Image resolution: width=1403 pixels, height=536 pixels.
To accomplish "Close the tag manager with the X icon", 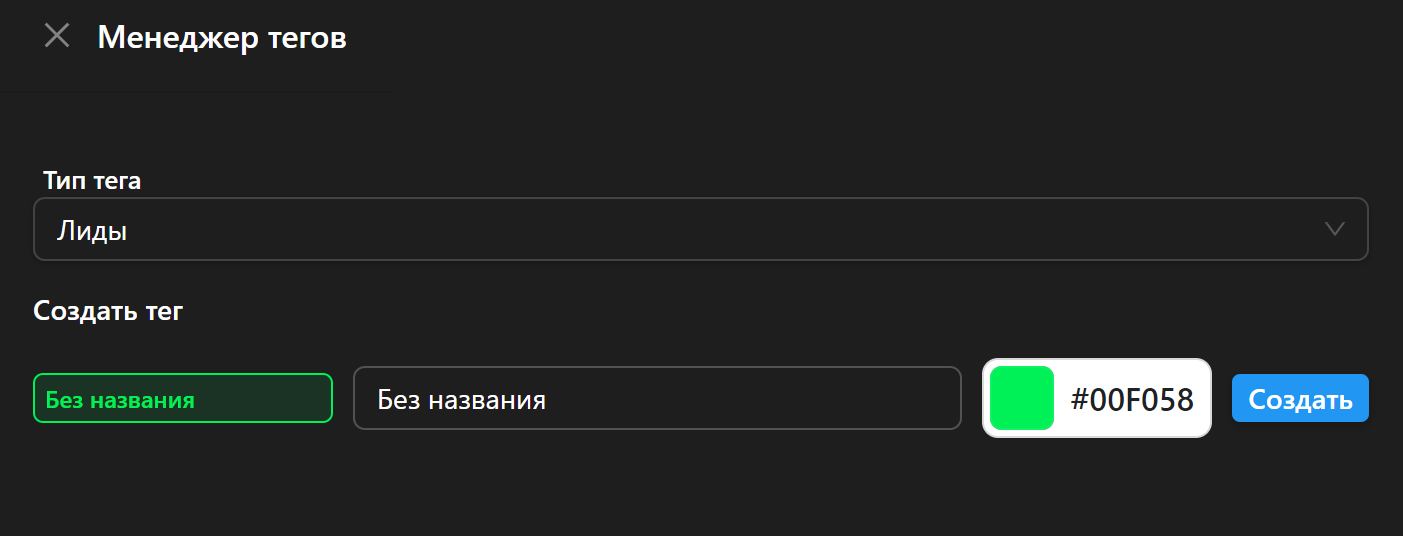I will (57, 37).
